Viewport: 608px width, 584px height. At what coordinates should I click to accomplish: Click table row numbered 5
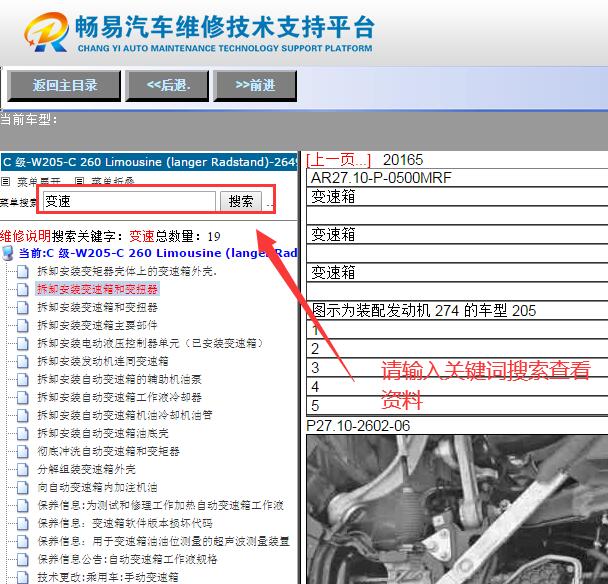coord(457,406)
